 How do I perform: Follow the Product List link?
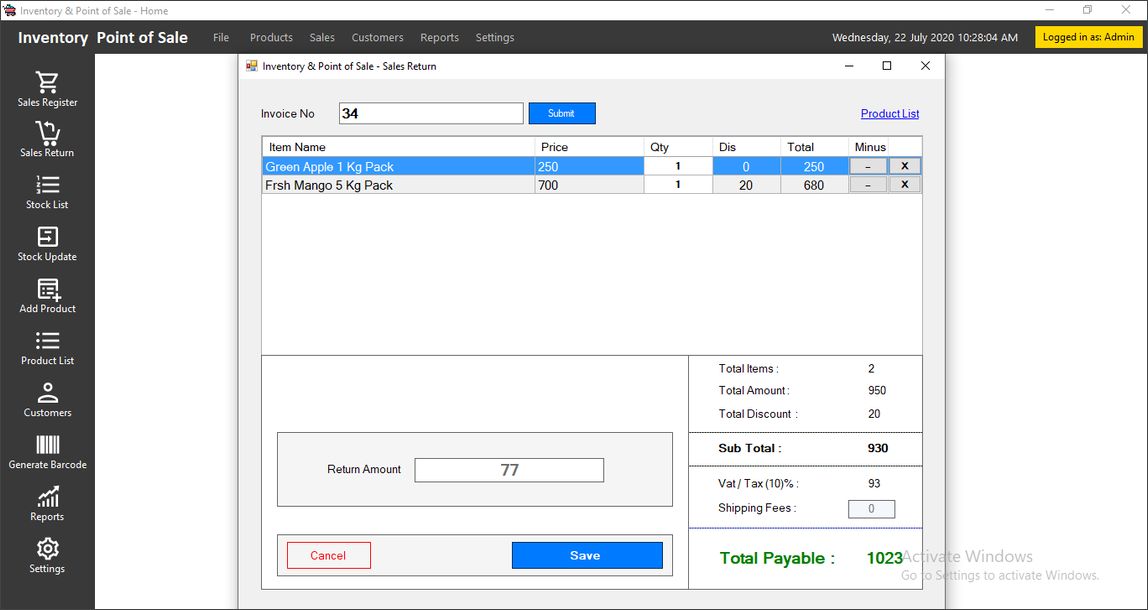[889, 114]
